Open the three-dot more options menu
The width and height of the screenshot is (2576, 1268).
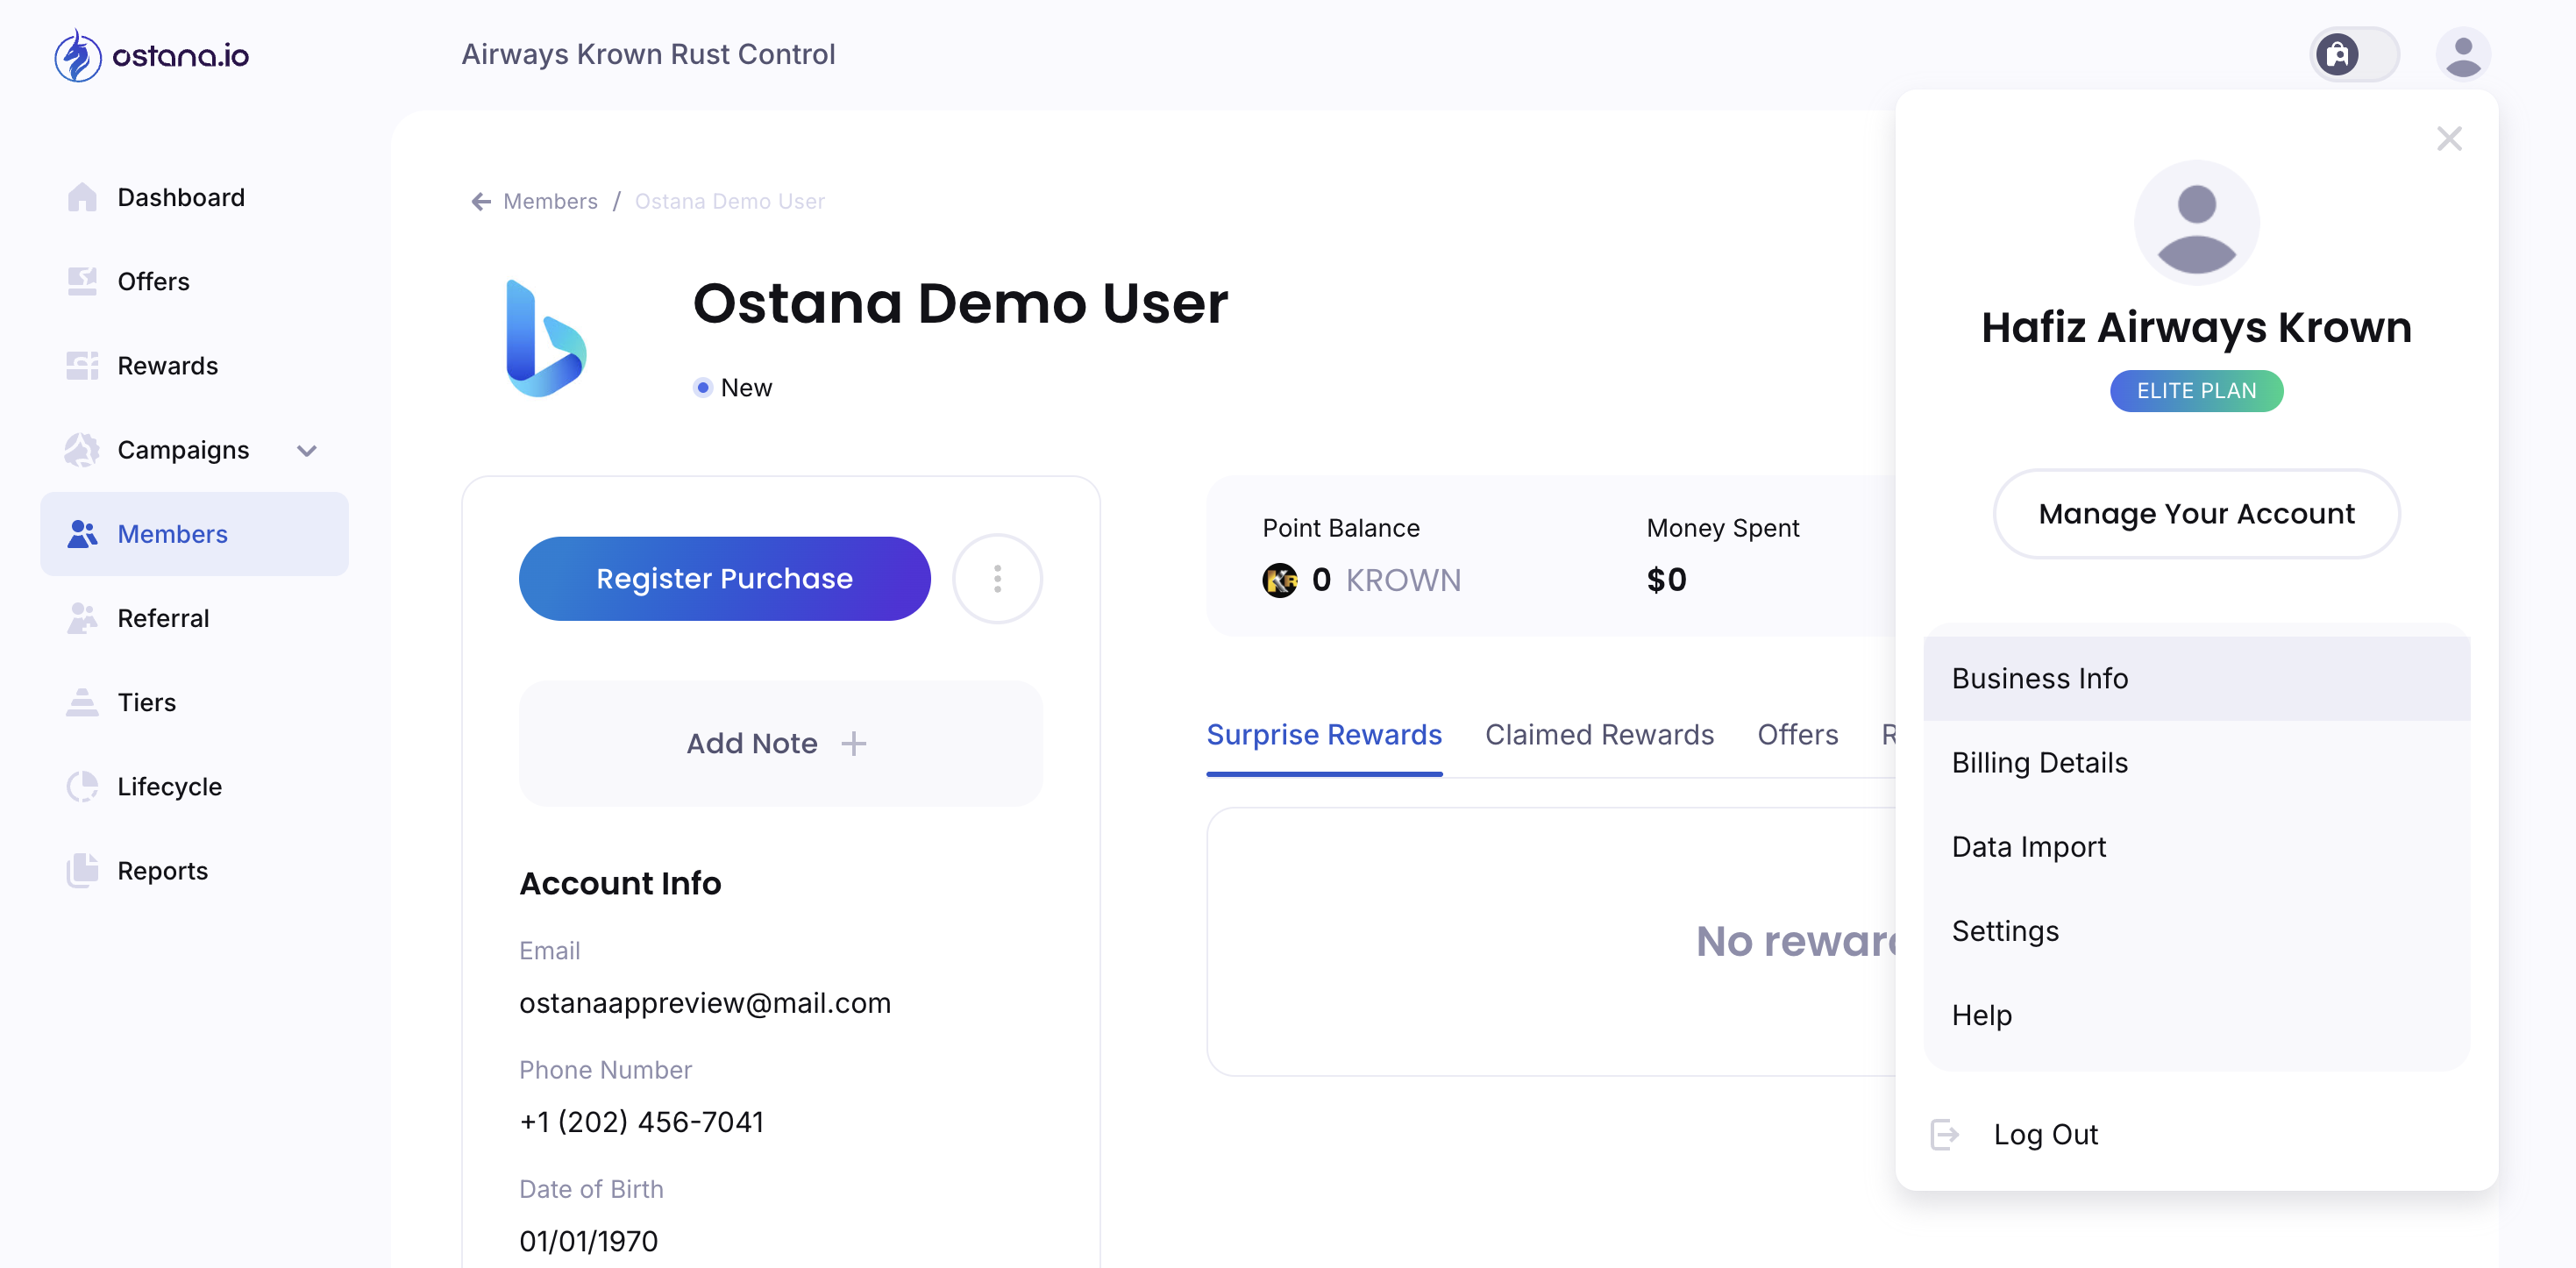pyautogui.click(x=997, y=579)
